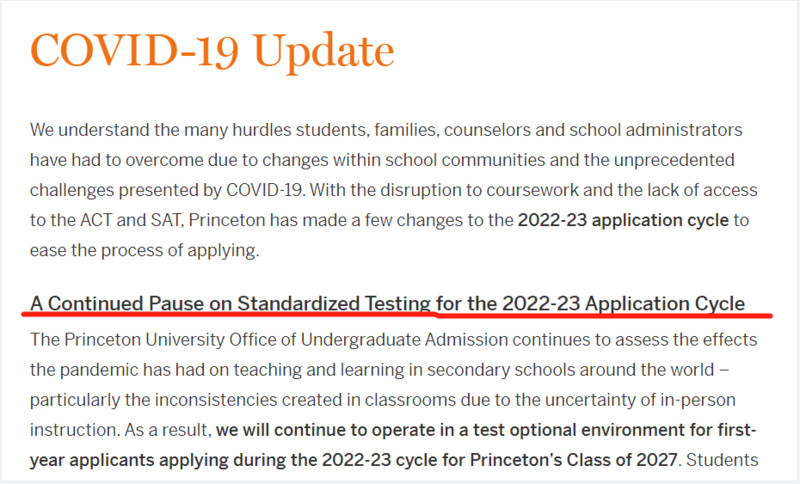This screenshot has height=484, width=800.
Task: Click the underlined Continued Pause on Standardized Testing heading
Action: point(387,303)
